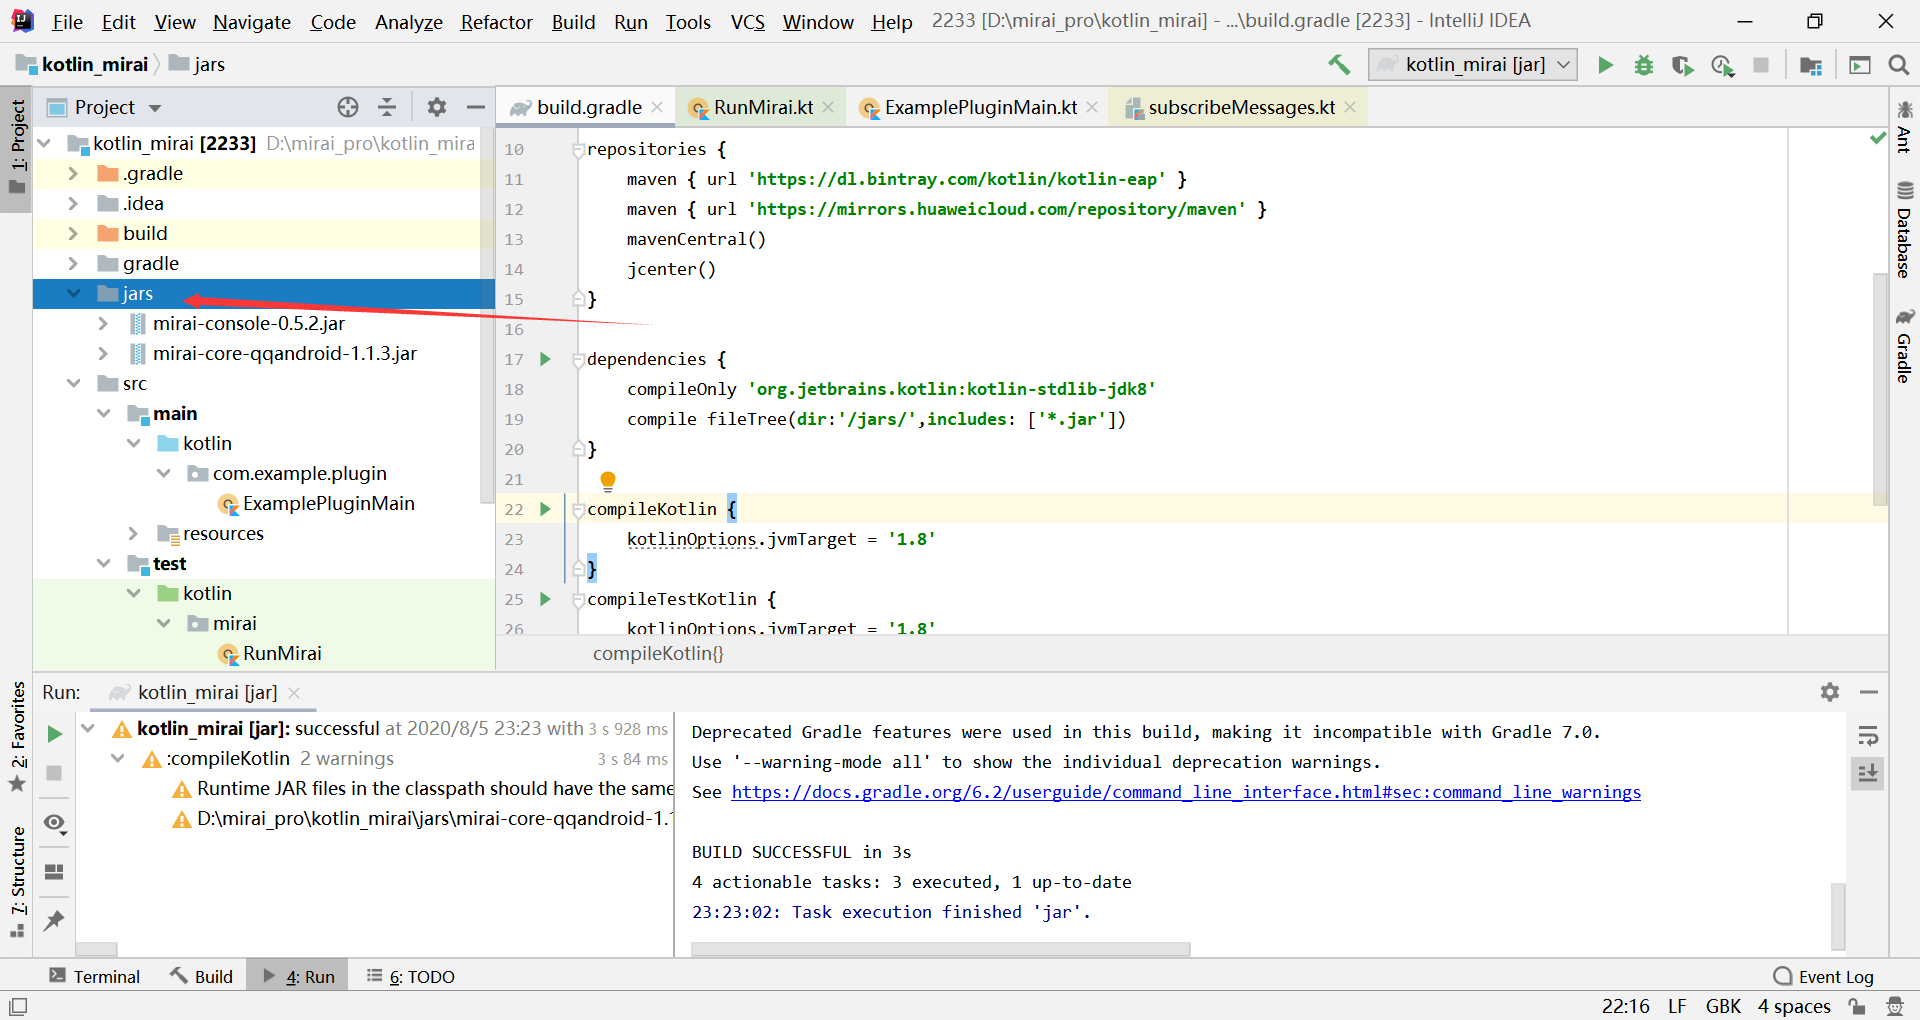The height and width of the screenshot is (1020, 1920).
Task: Open the 6: TODO tool window
Action: click(410, 977)
